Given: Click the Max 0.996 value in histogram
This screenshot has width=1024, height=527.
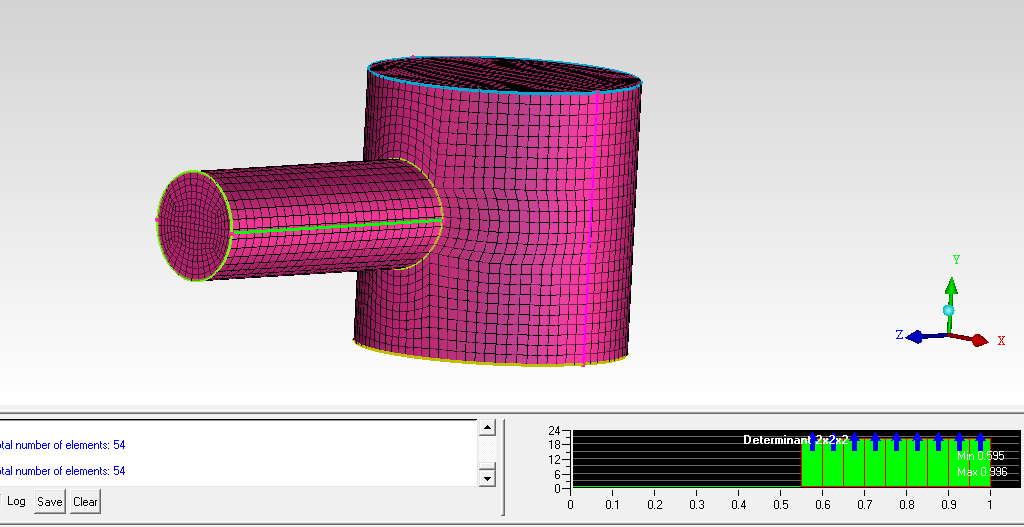Looking at the screenshot, I should (x=980, y=471).
